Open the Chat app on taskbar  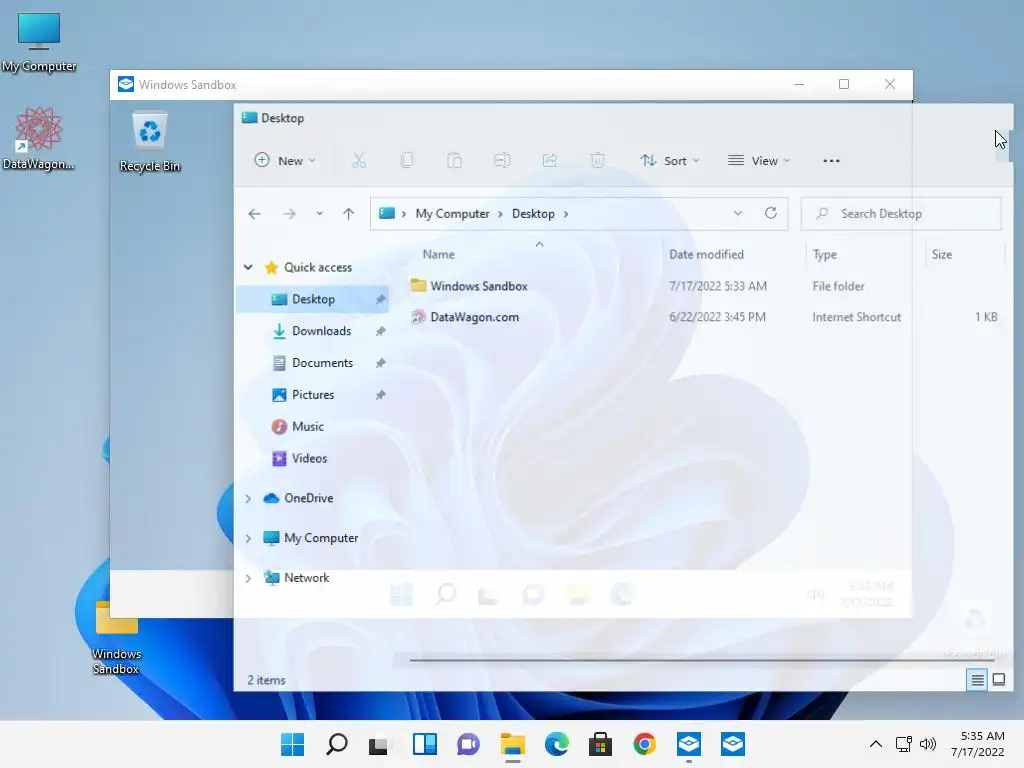tap(468, 744)
